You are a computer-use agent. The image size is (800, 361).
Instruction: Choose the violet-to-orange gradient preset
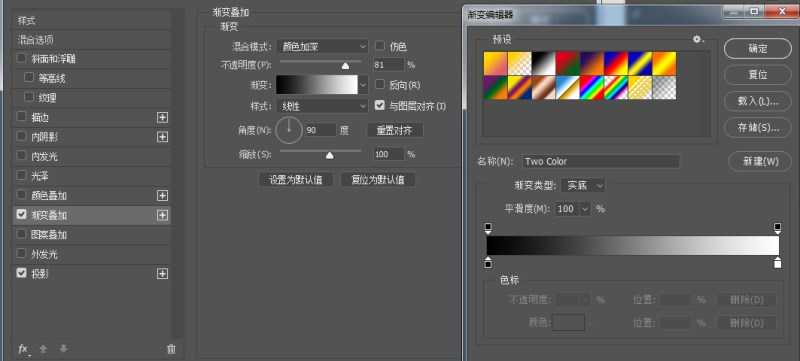click(592, 63)
